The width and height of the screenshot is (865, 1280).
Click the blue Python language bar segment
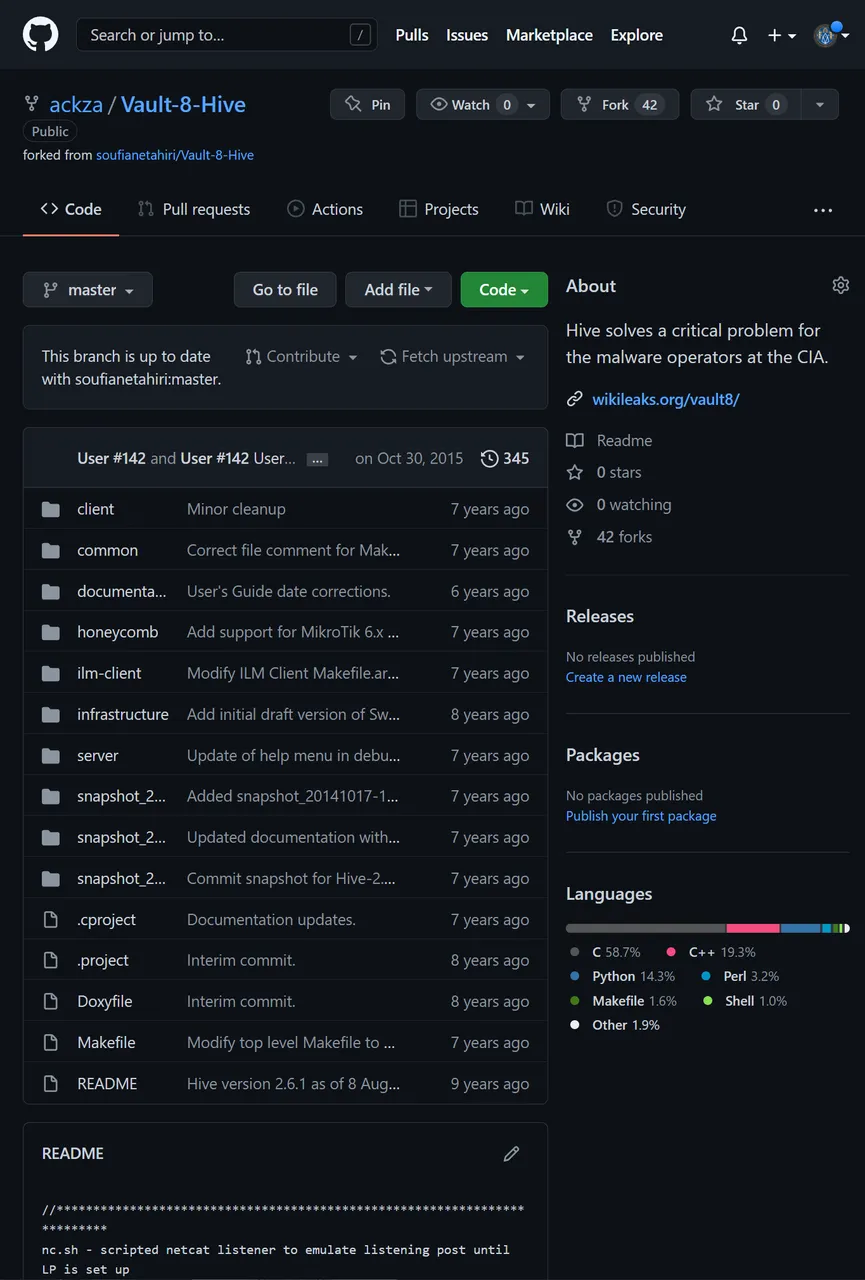pos(801,929)
